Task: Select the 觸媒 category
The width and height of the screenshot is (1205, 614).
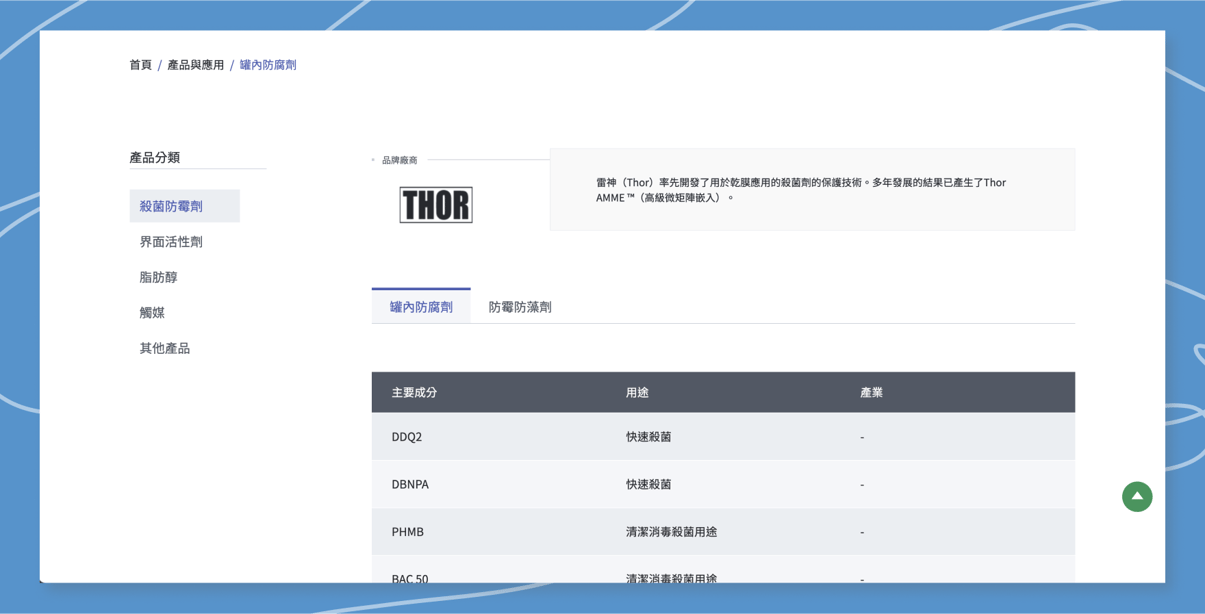Action: (x=152, y=313)
